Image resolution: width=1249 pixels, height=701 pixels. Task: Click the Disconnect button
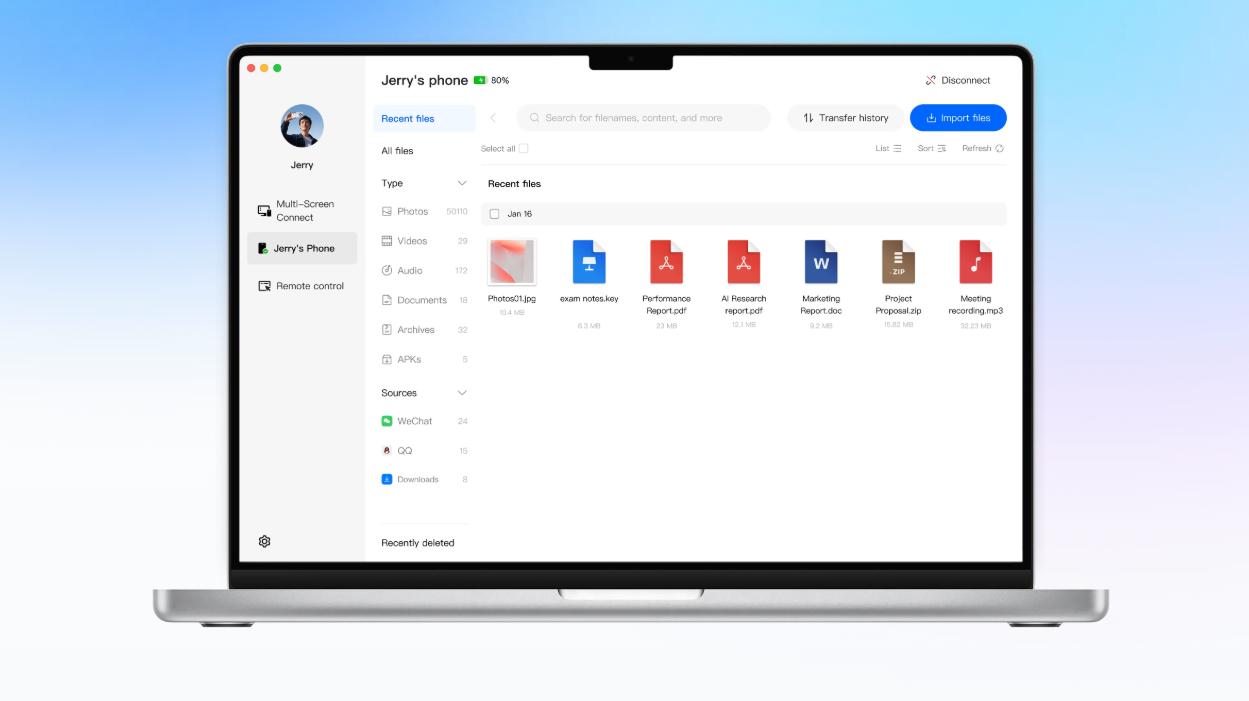(958, 80)
